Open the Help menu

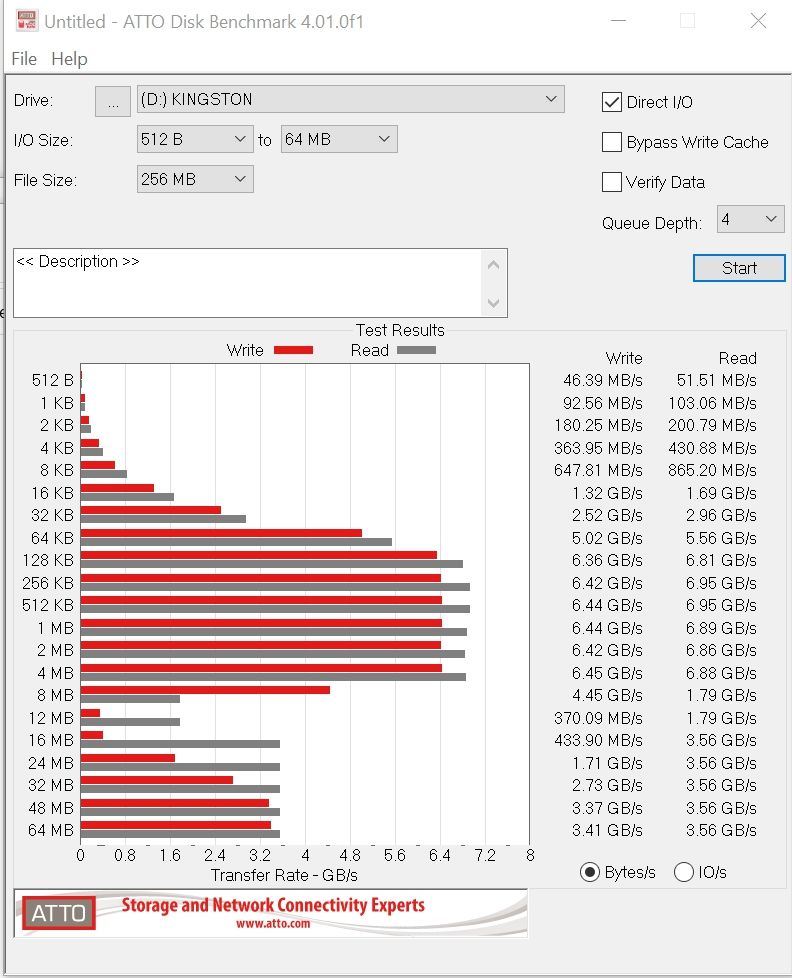69,59
